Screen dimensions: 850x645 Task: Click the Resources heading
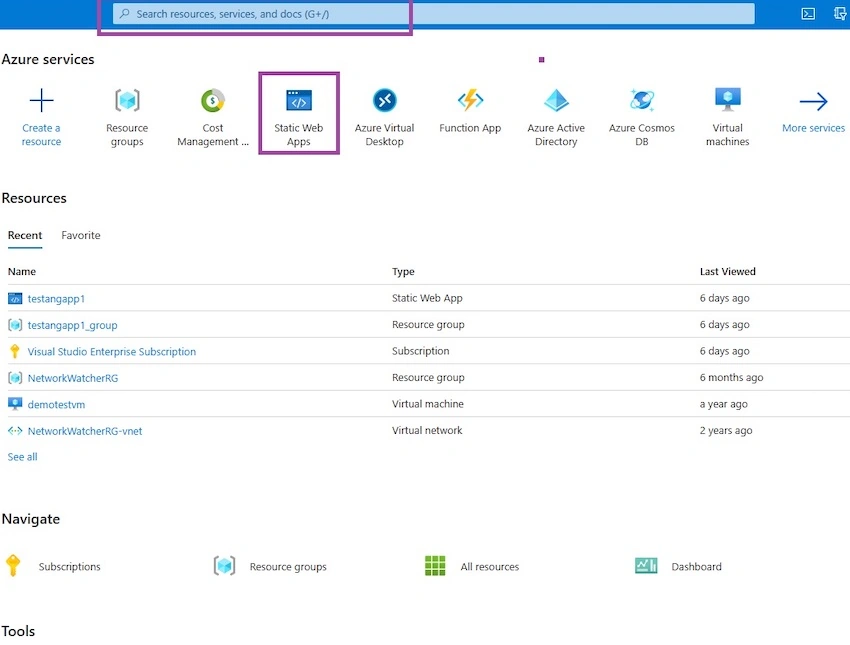tap(34, 198)
